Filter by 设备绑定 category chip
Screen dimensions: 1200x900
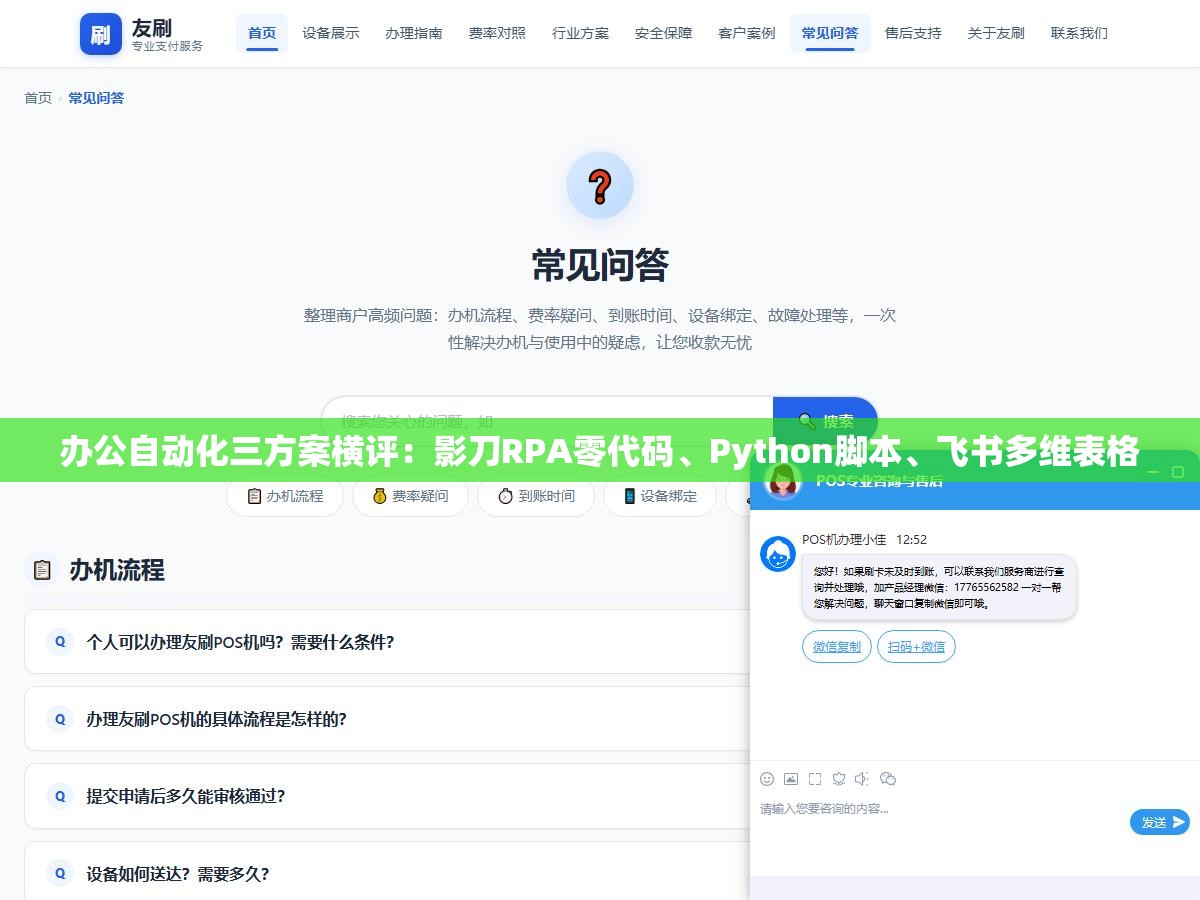coord(660,496)
